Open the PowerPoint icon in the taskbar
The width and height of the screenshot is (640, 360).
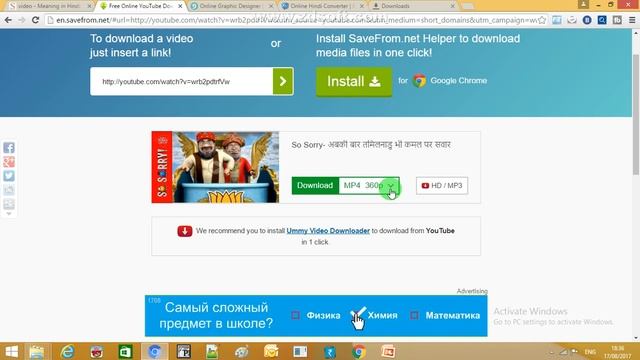click(x=388, y=351)
